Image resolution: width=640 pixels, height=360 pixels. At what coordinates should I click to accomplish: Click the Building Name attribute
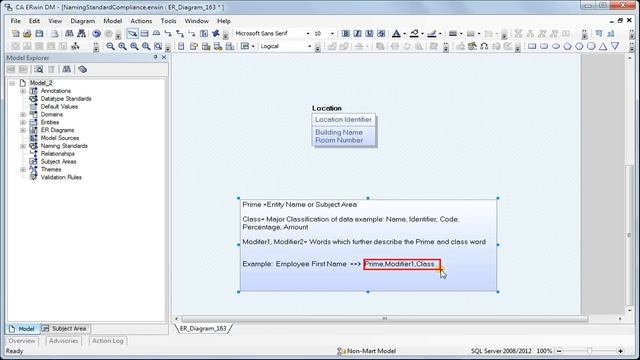point(339,132)
